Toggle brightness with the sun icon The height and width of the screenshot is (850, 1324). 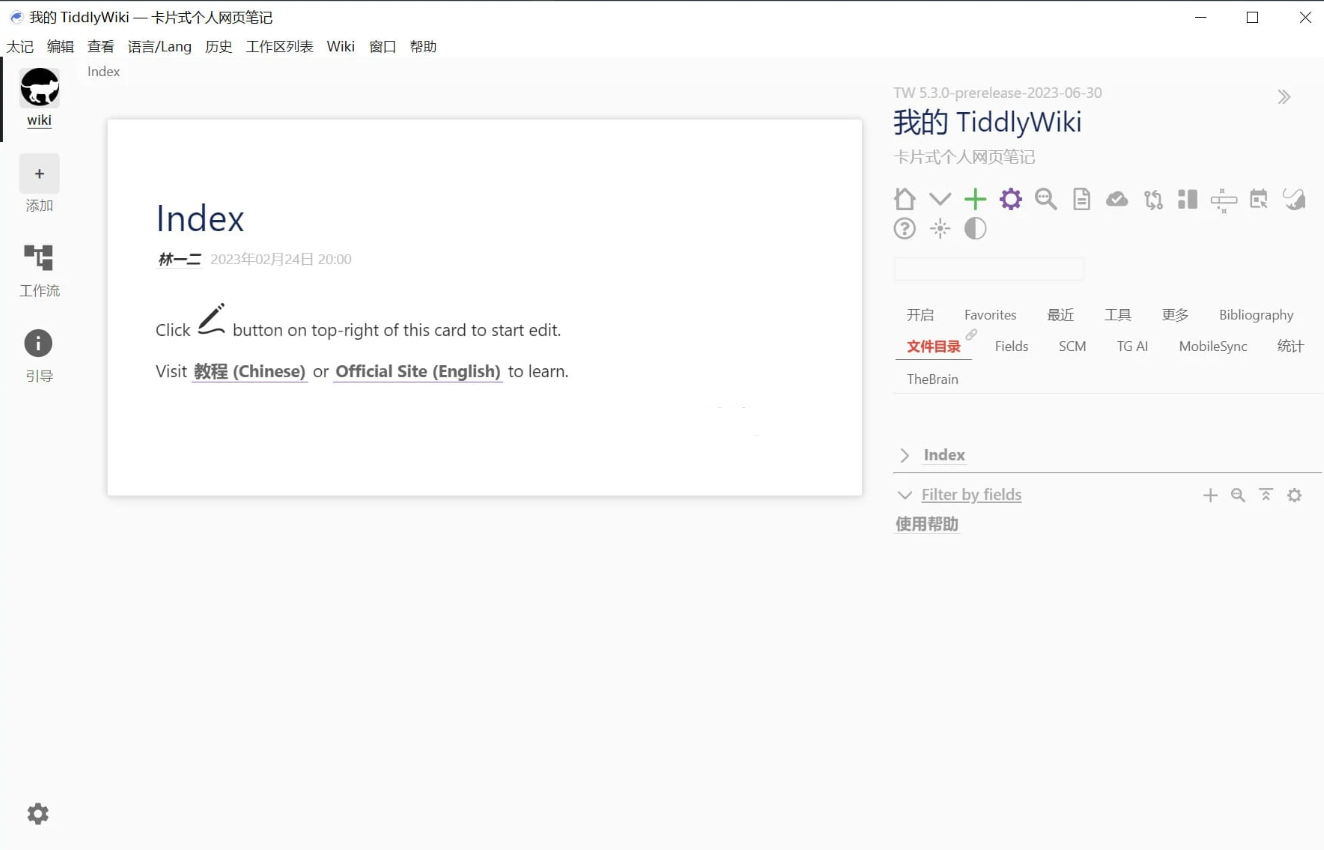[x=939, y=228]
